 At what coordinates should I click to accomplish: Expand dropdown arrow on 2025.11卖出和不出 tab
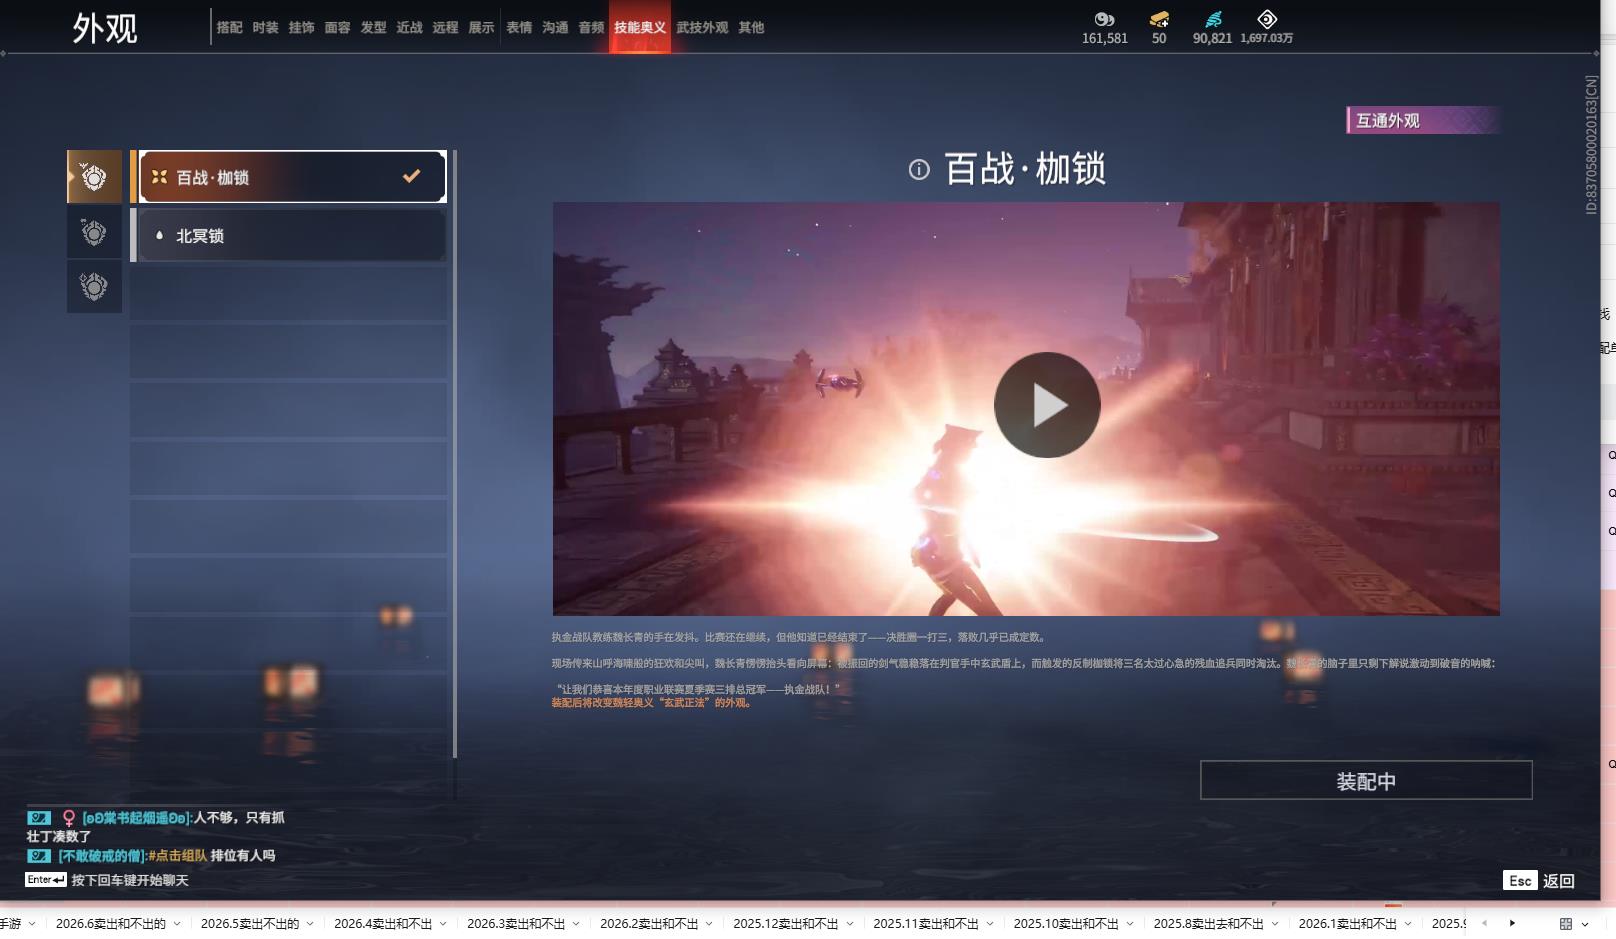click(989, 924)
